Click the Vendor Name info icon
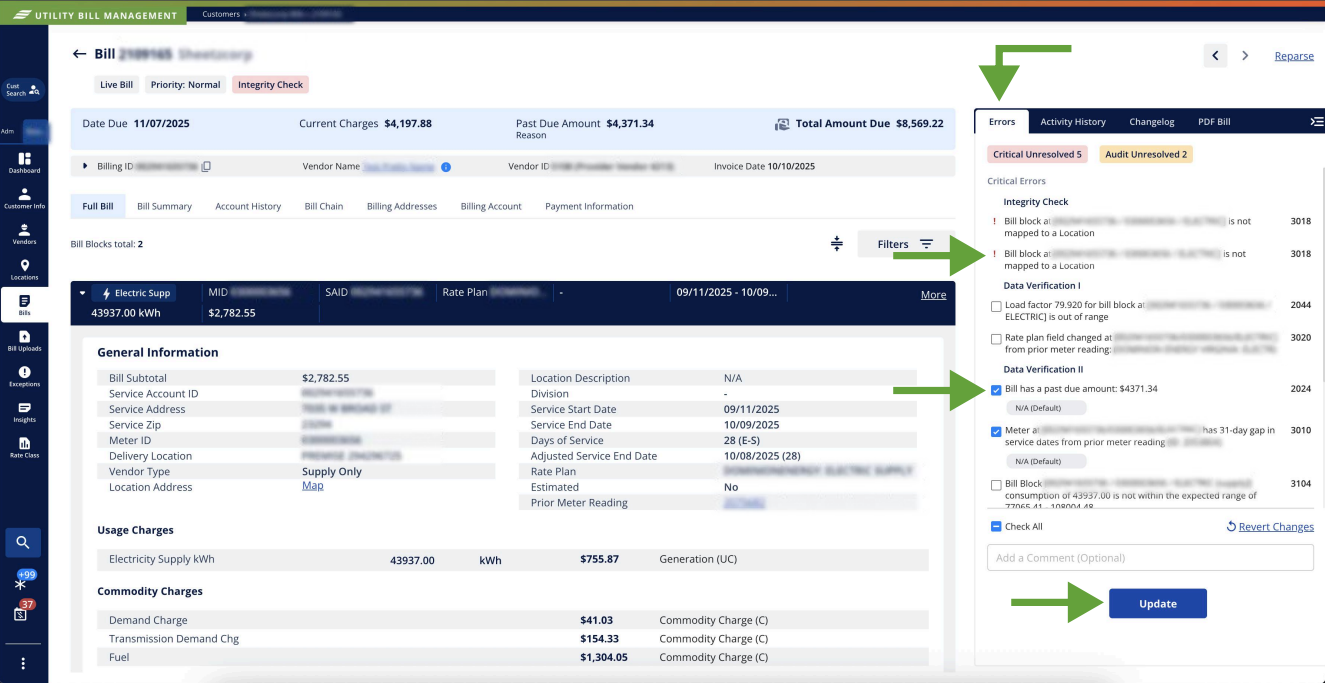1325x683 pixels. pyautogui.click(x=446, y=166)
